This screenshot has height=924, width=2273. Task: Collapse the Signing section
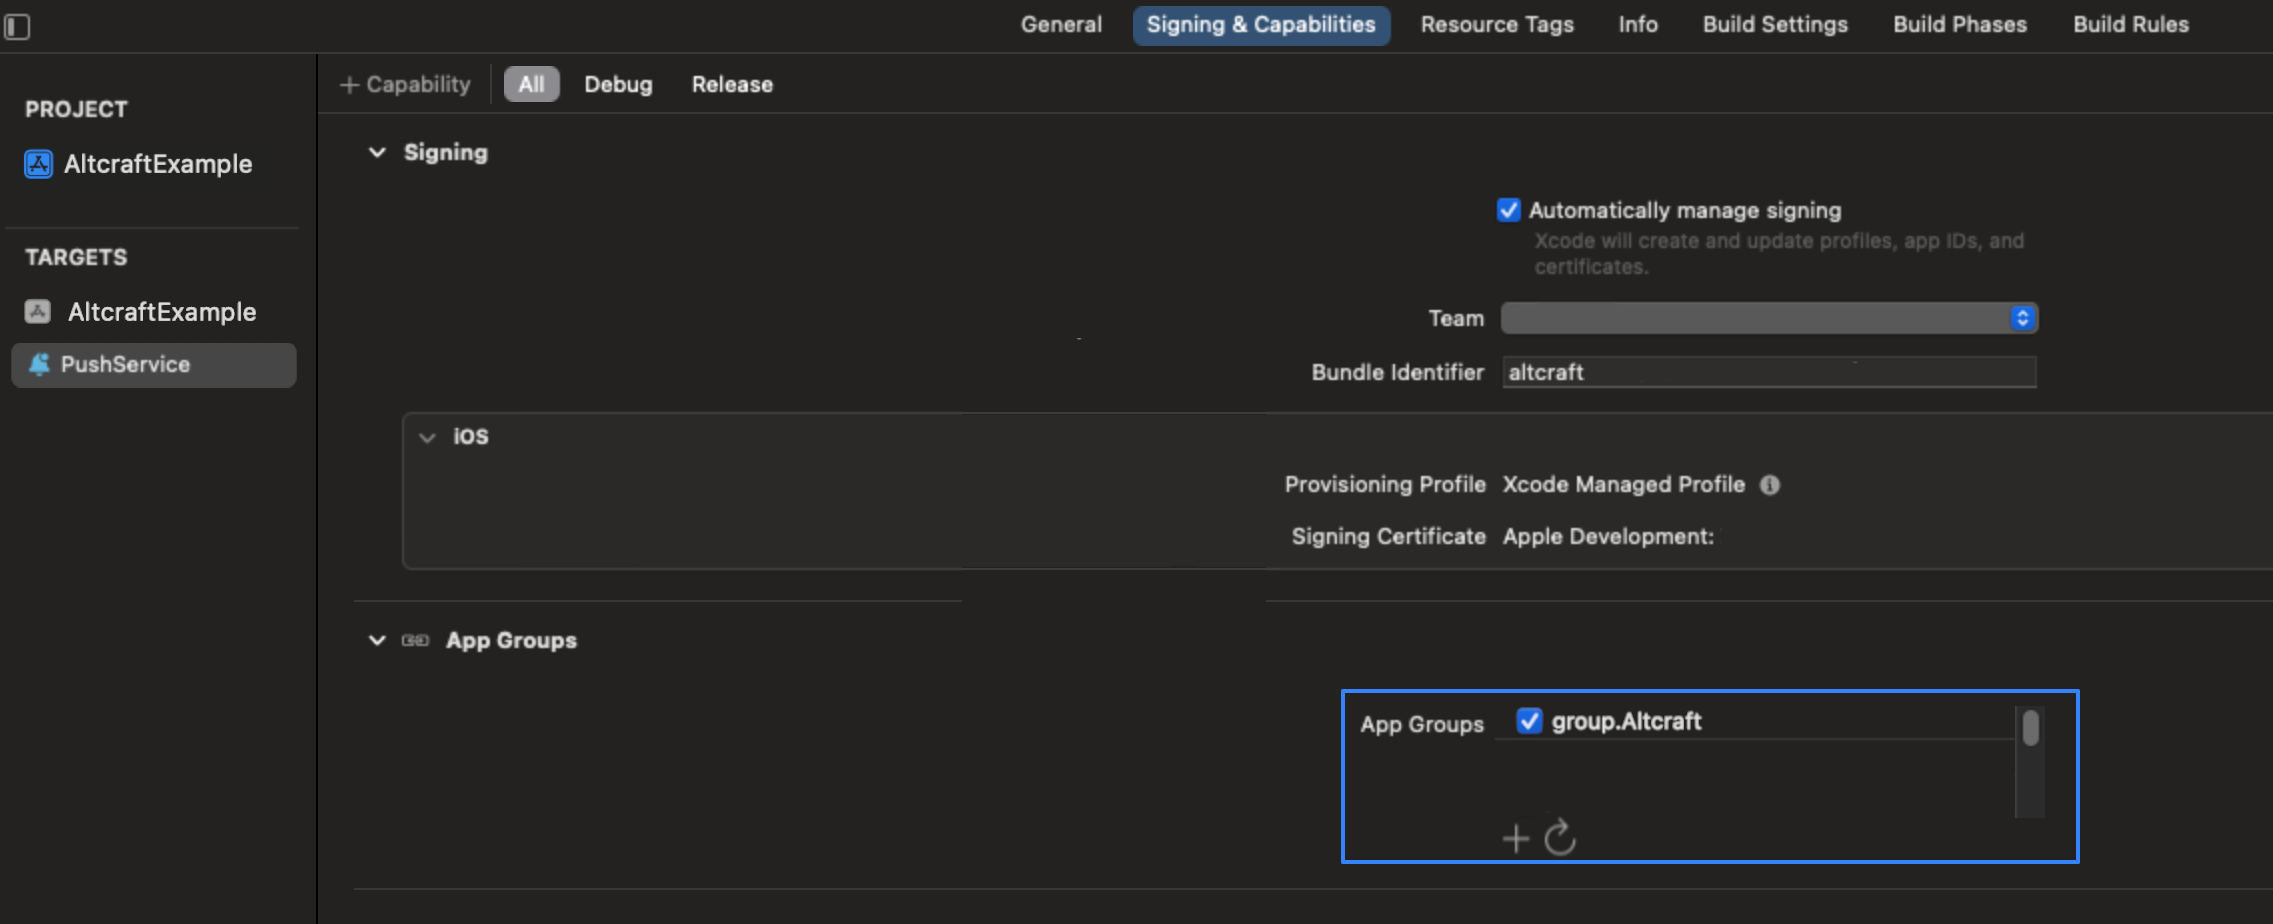pyautogui.click(x=377, y=153)
